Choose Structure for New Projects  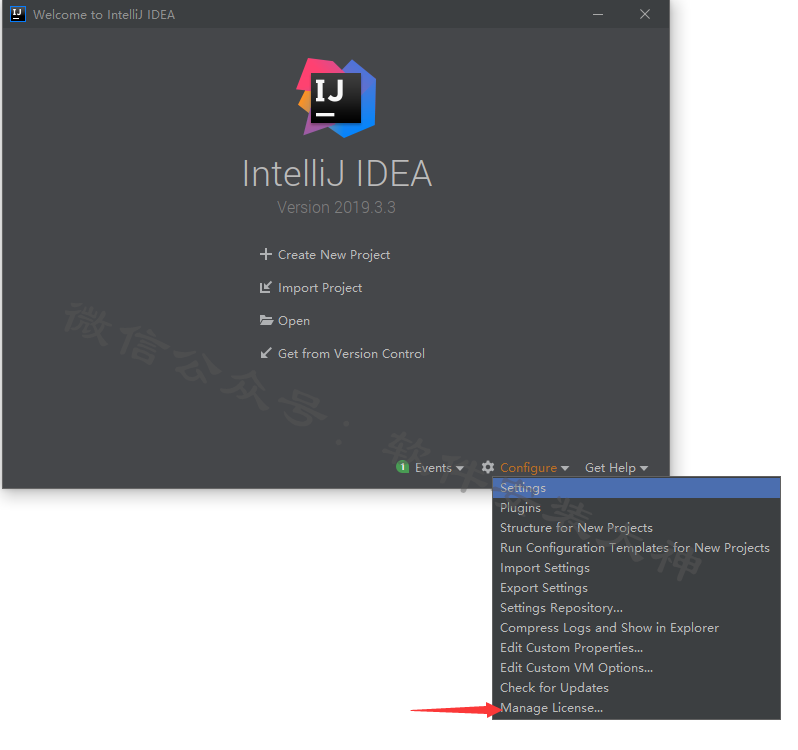[636, 528]
